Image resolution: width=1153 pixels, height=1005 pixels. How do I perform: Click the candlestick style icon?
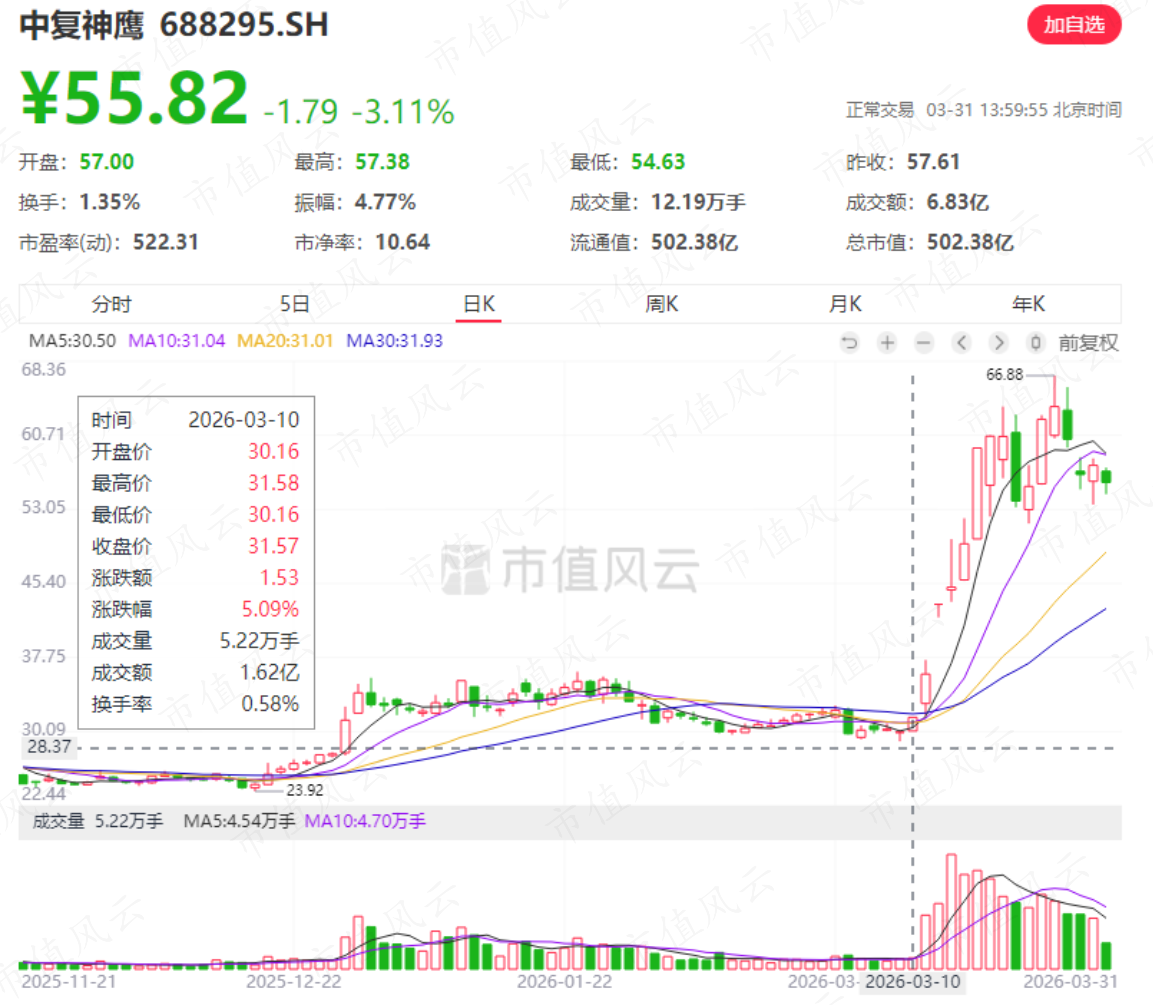click(1035, 343)
